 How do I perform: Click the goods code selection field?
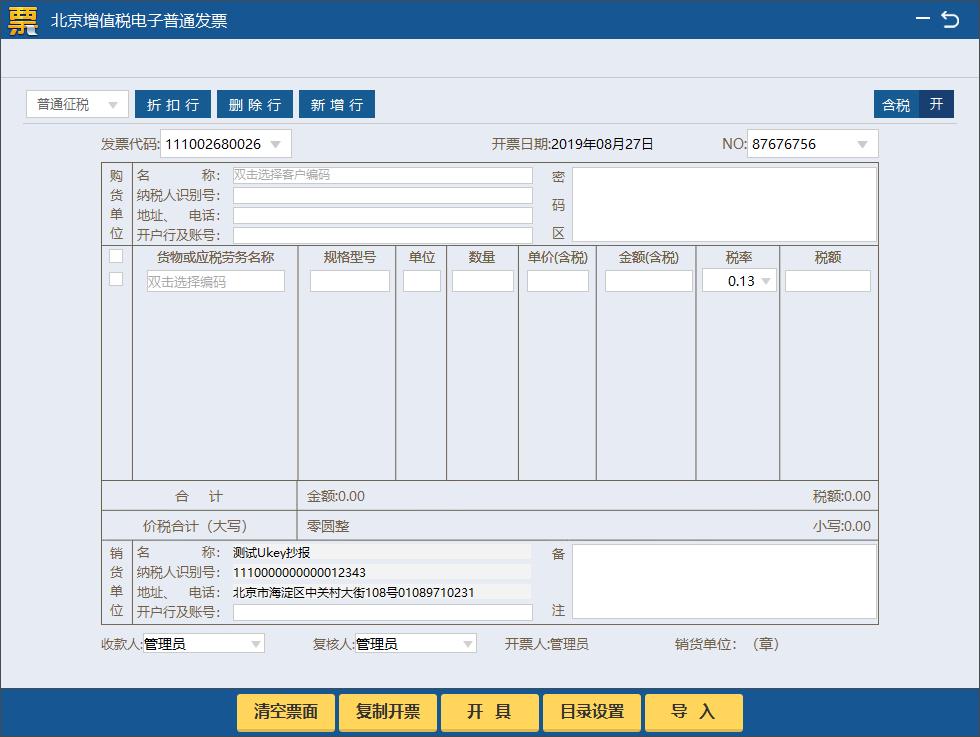pyautogui.click(x=215, y=280)
